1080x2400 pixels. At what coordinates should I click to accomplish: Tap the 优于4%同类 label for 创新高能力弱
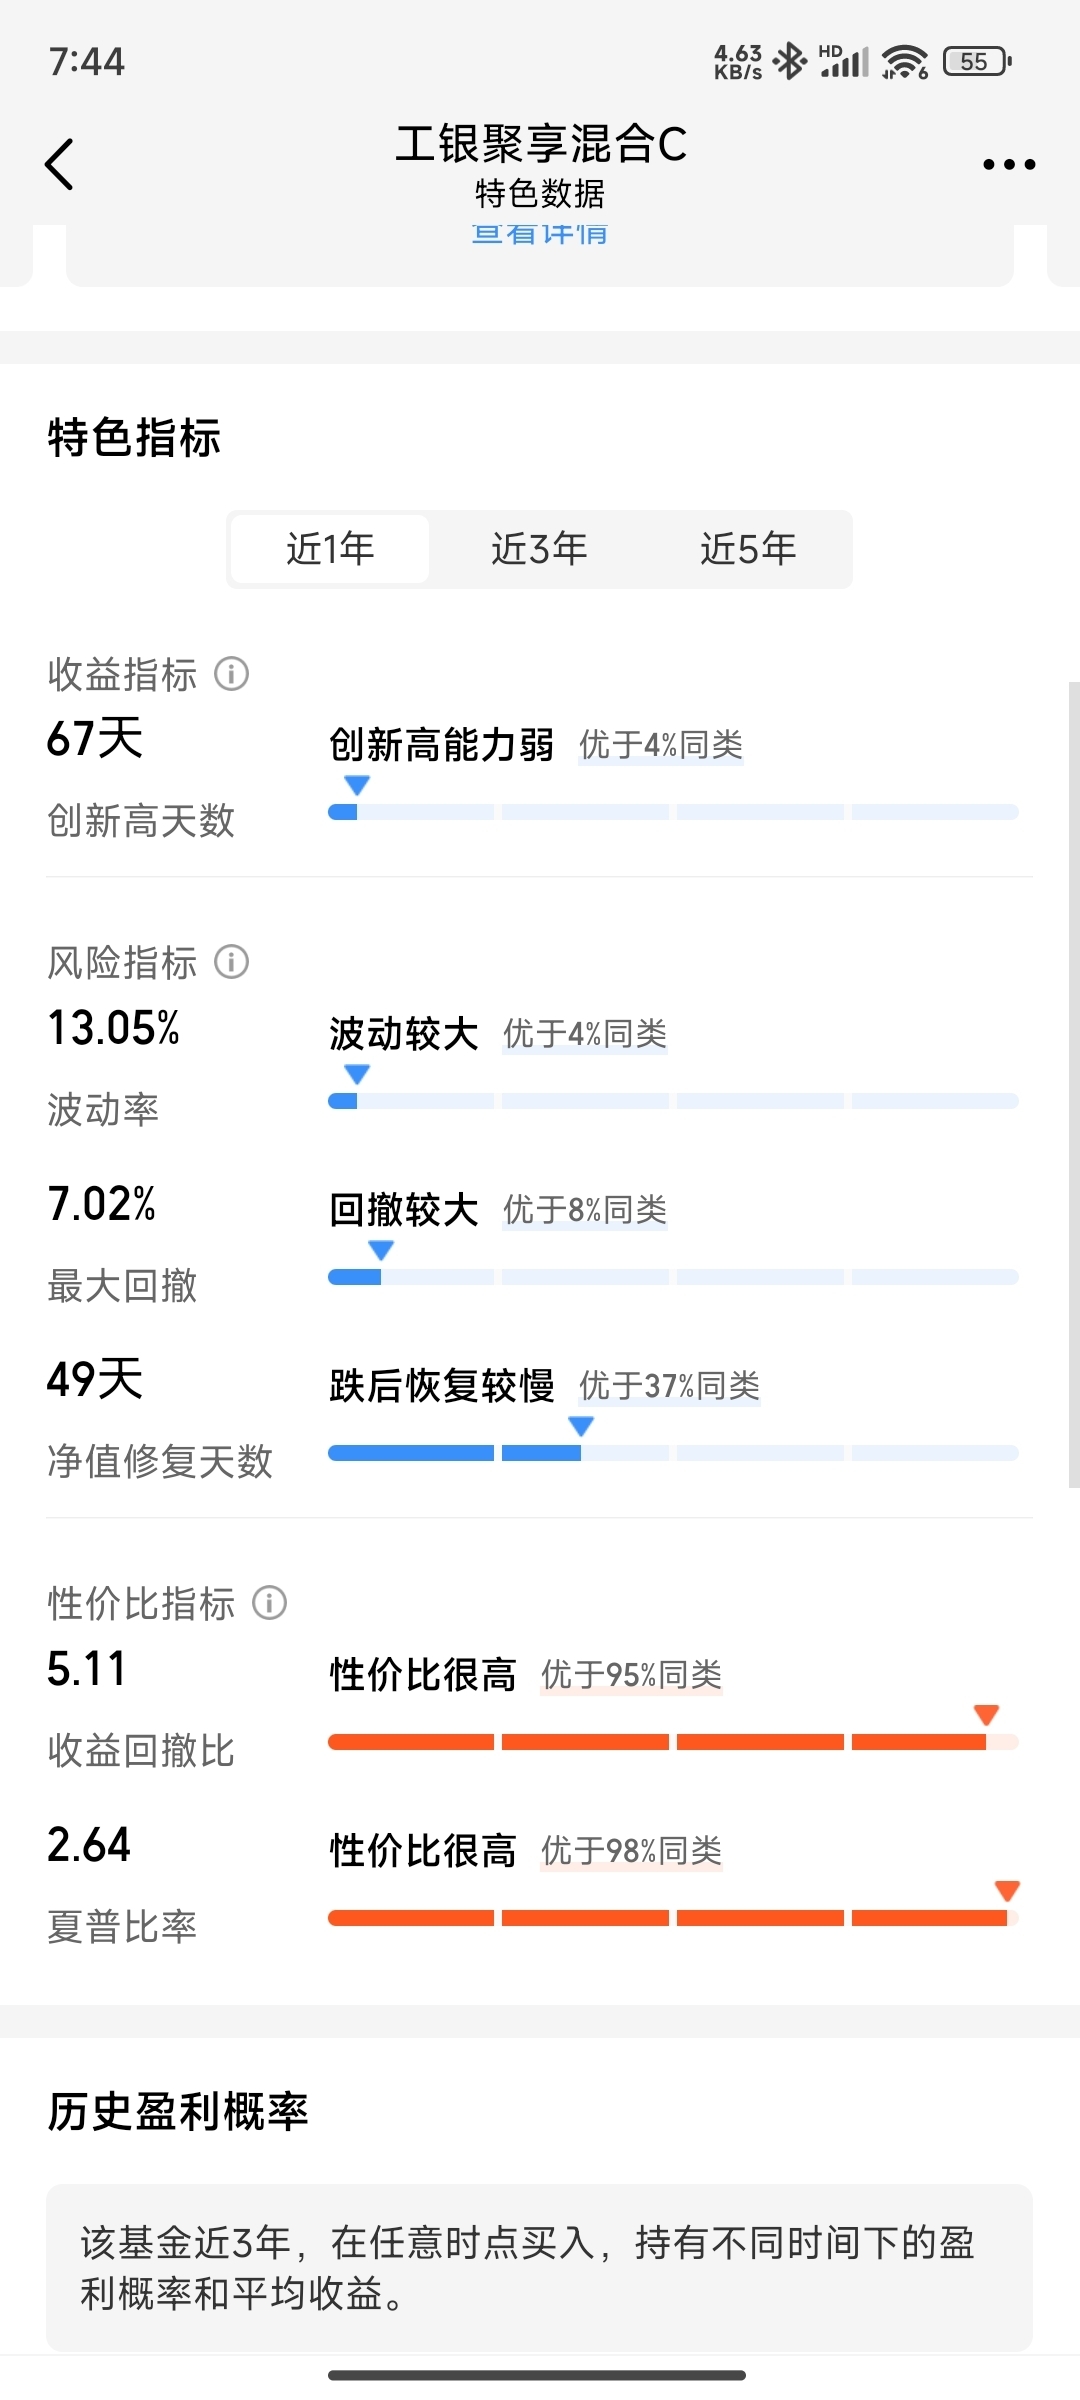[661, 745]
